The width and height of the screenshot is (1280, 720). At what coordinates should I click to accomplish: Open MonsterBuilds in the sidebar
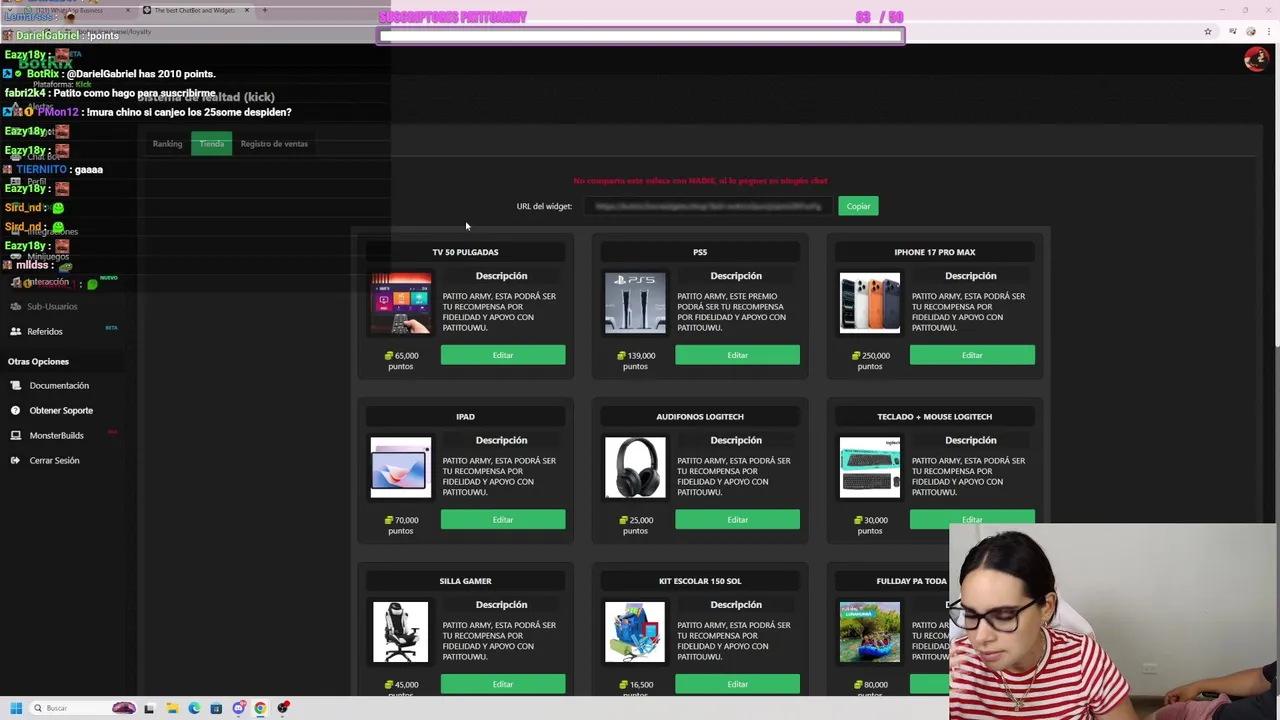(56, 435)
